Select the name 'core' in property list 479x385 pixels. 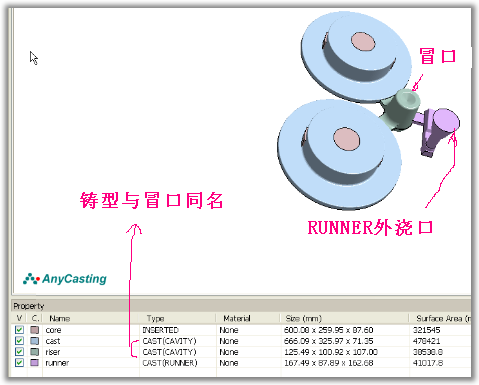53,330
